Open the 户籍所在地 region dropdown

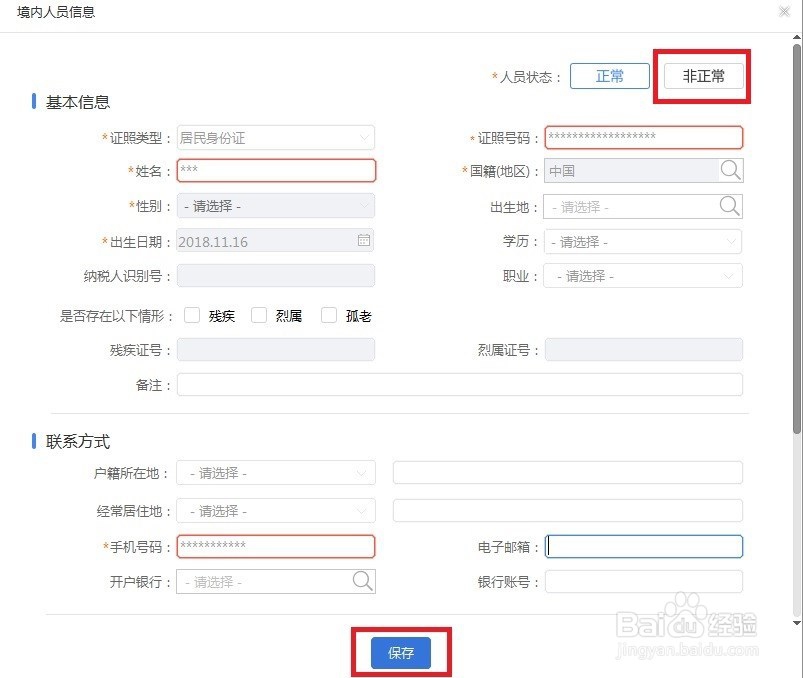coord(276,473)
